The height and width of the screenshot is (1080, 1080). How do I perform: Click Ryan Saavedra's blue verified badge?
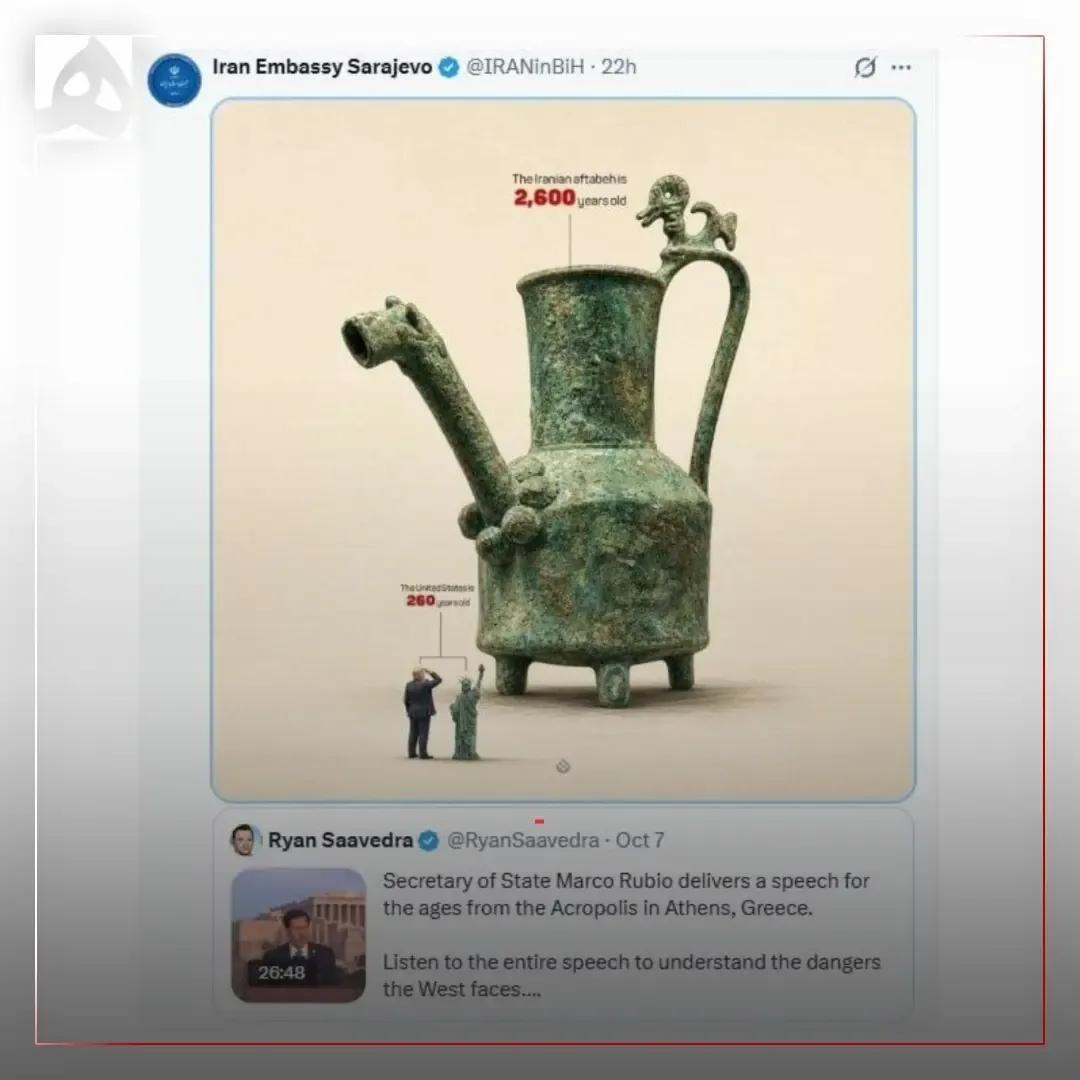pos(428,841)
